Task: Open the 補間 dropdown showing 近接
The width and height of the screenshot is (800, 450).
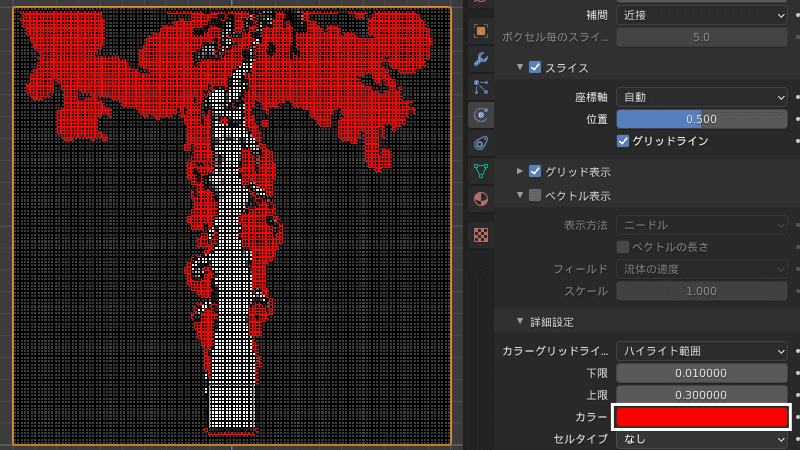Action: tap(702, 15)
